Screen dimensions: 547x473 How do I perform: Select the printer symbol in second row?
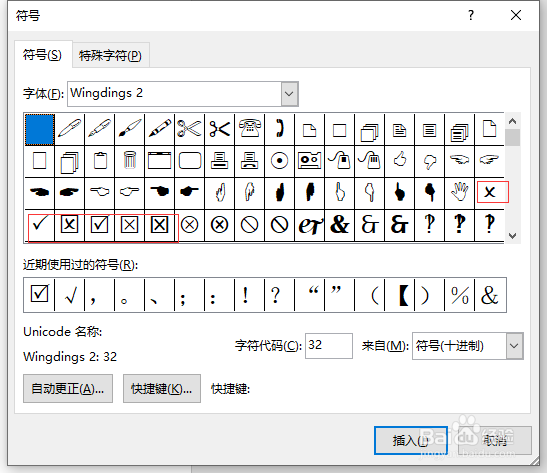coord(219,161)
